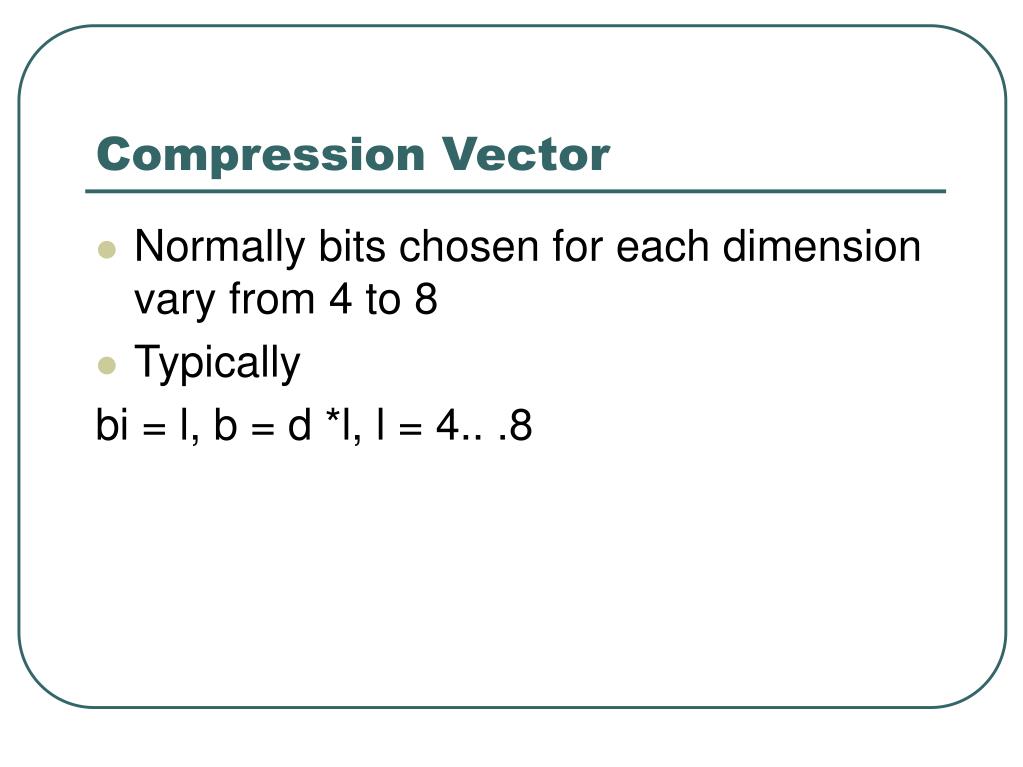Click the word "bits" in first bullet
This screenshot has height=767, width=1023.
[x=352, y=247]
